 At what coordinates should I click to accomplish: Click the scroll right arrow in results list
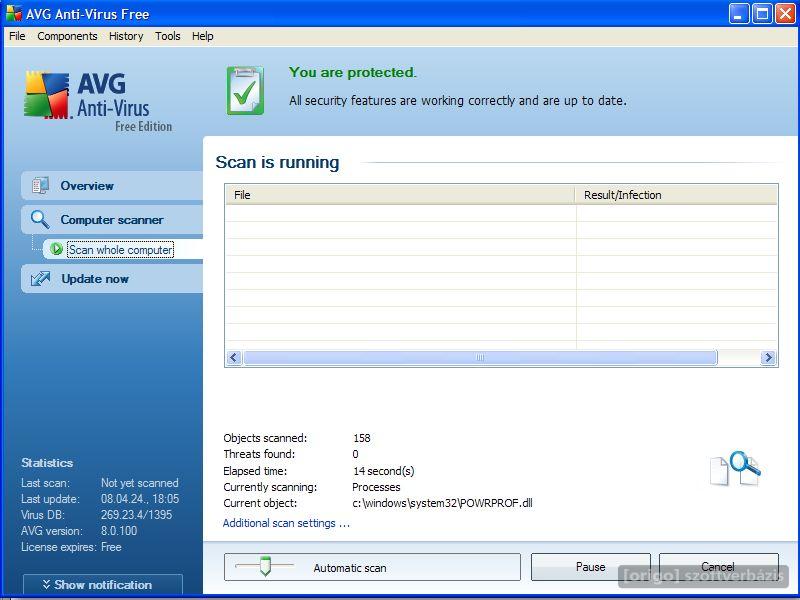768,358
